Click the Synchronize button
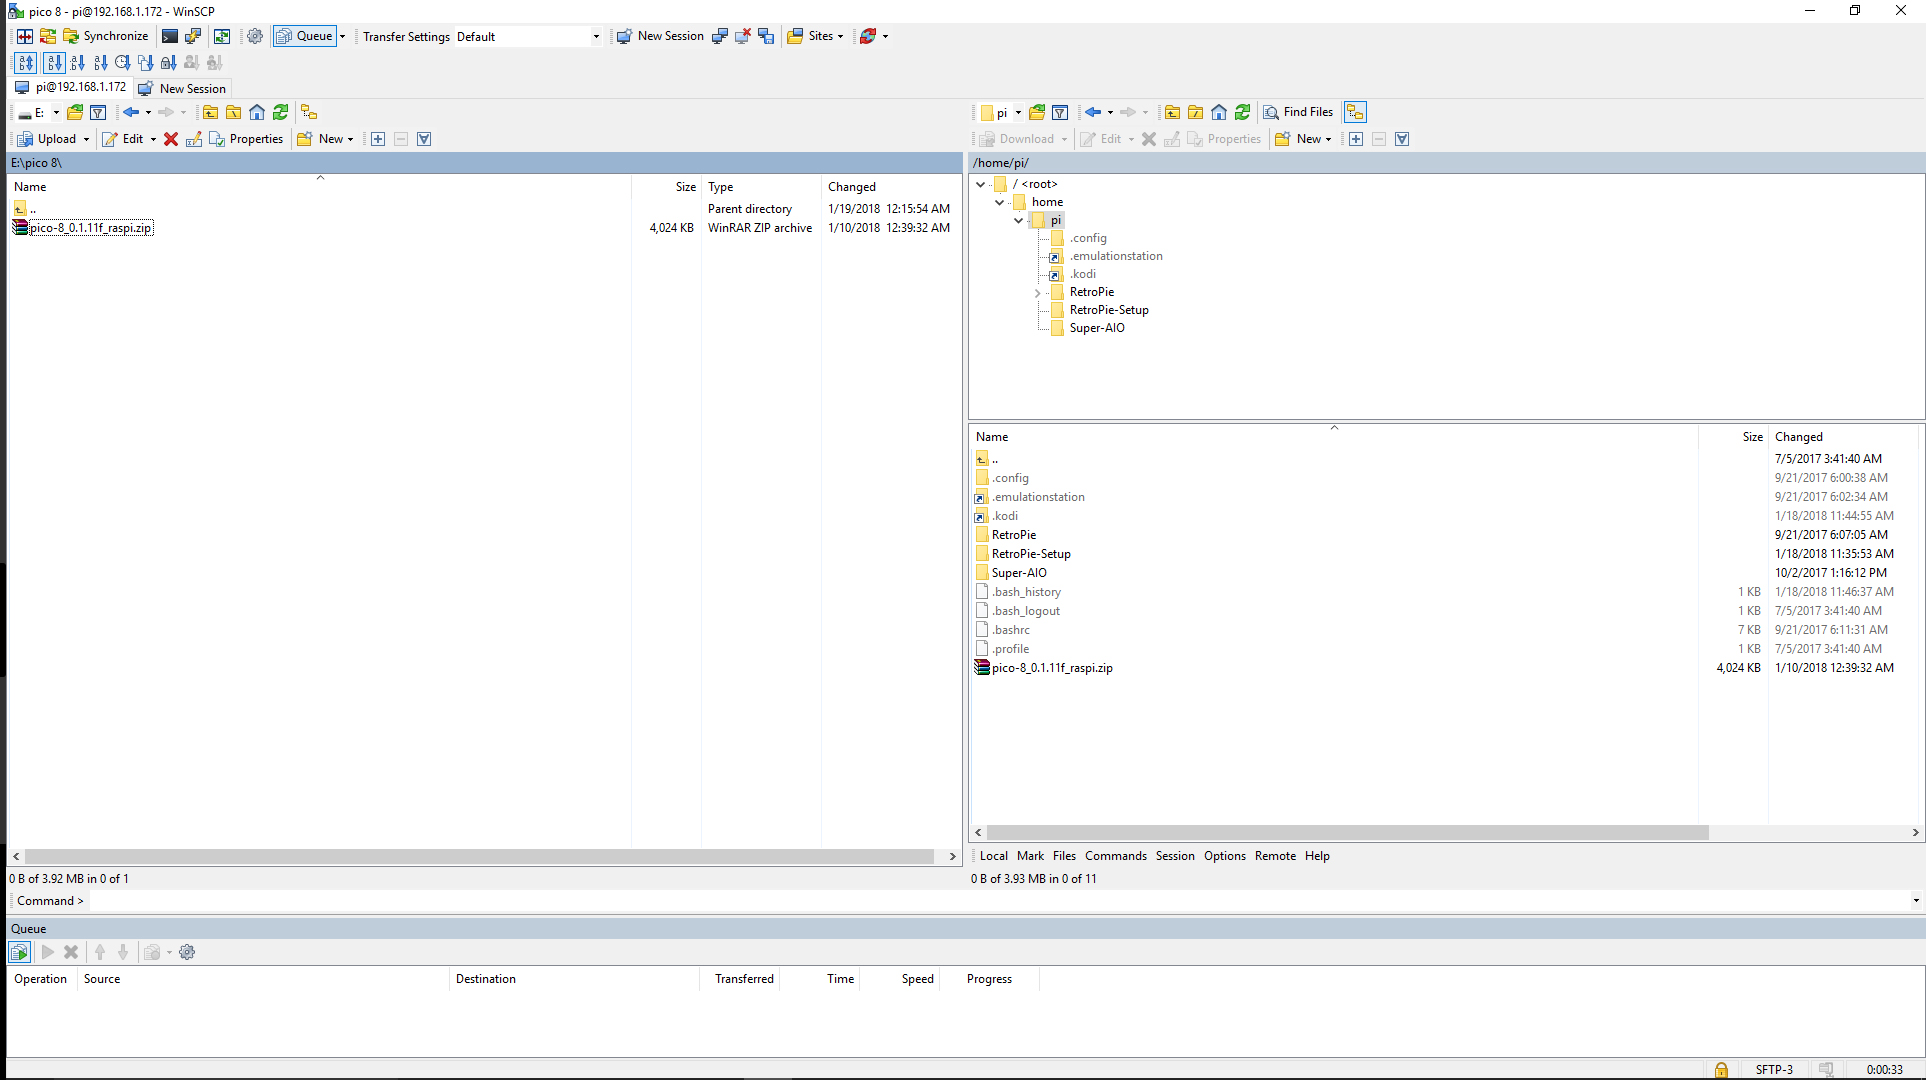 click(x=105, y=36)
